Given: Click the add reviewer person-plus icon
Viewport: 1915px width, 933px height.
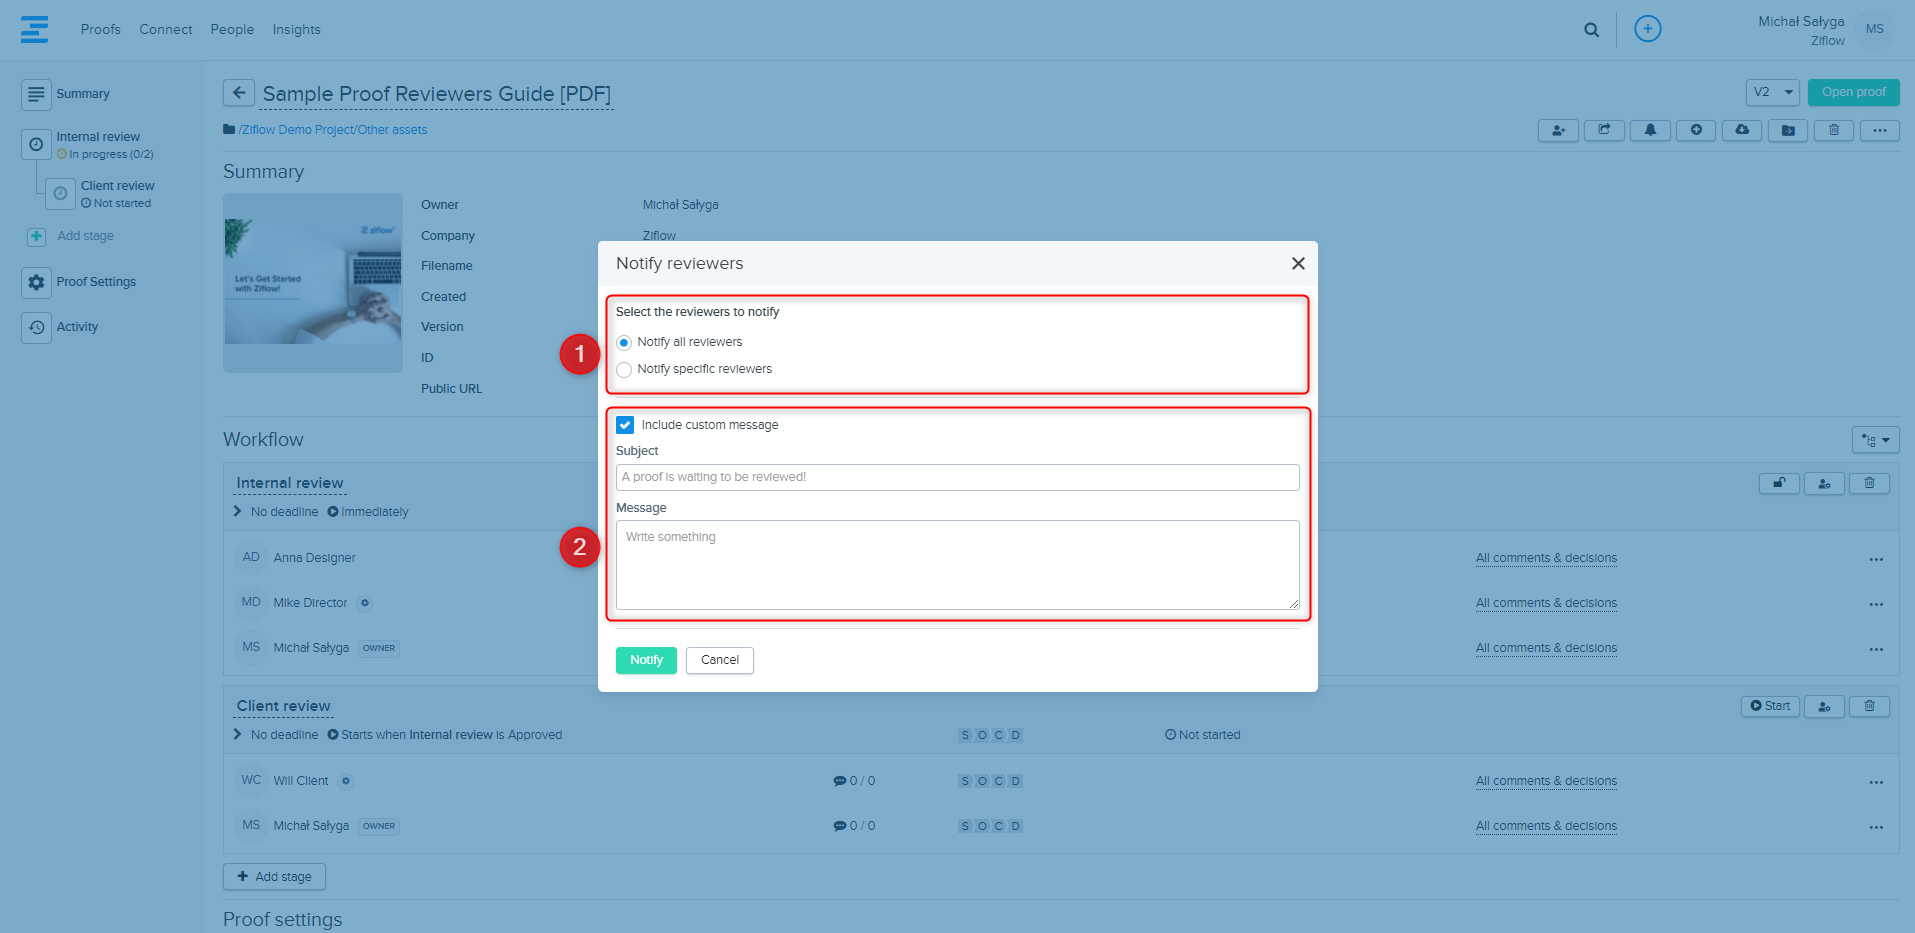Looking at the screenshot, I should coord(1558,130).
